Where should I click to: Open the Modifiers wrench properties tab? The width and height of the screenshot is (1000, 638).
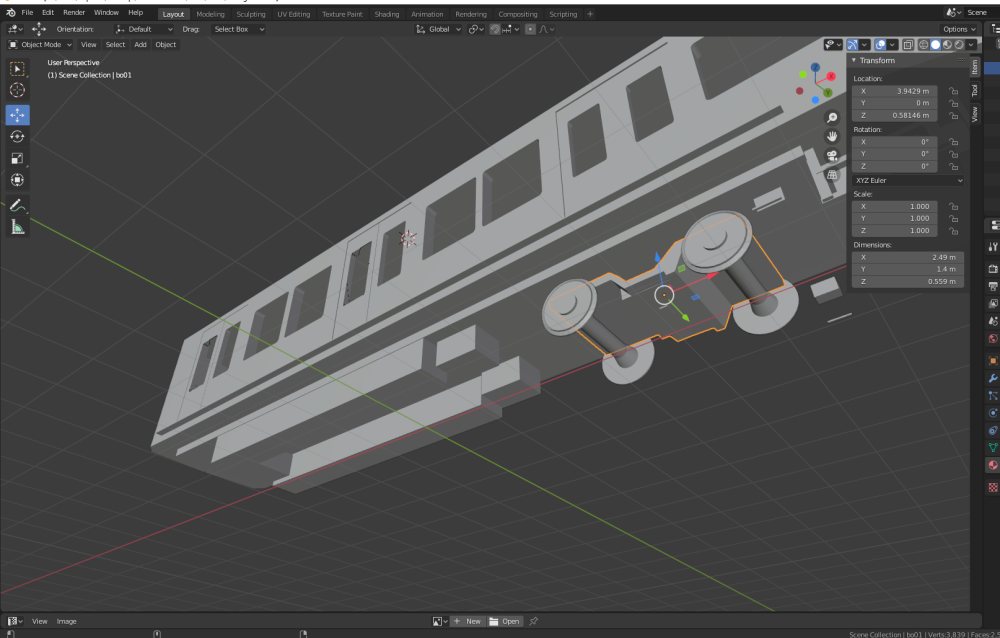click(x=992, y=378)
